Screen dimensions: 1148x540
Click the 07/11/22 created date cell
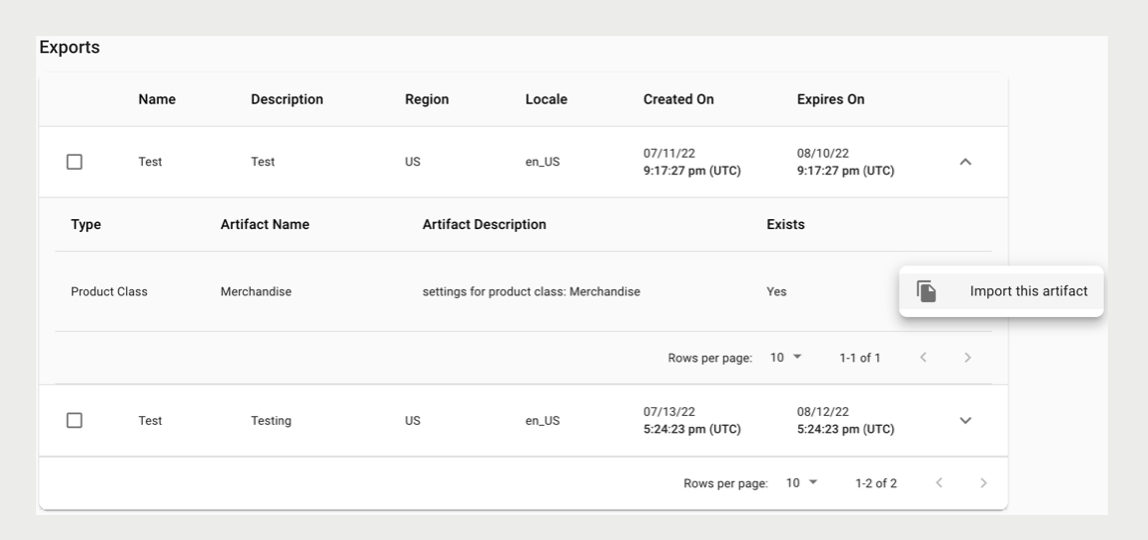669,154
